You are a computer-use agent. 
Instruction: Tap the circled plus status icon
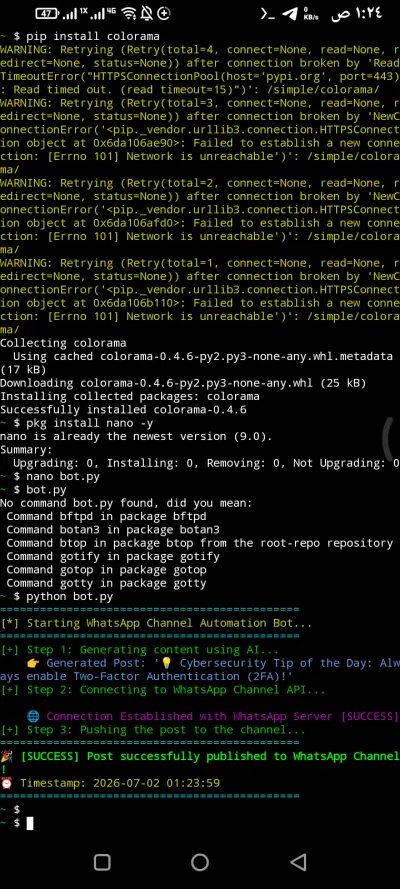coord(164,13)
